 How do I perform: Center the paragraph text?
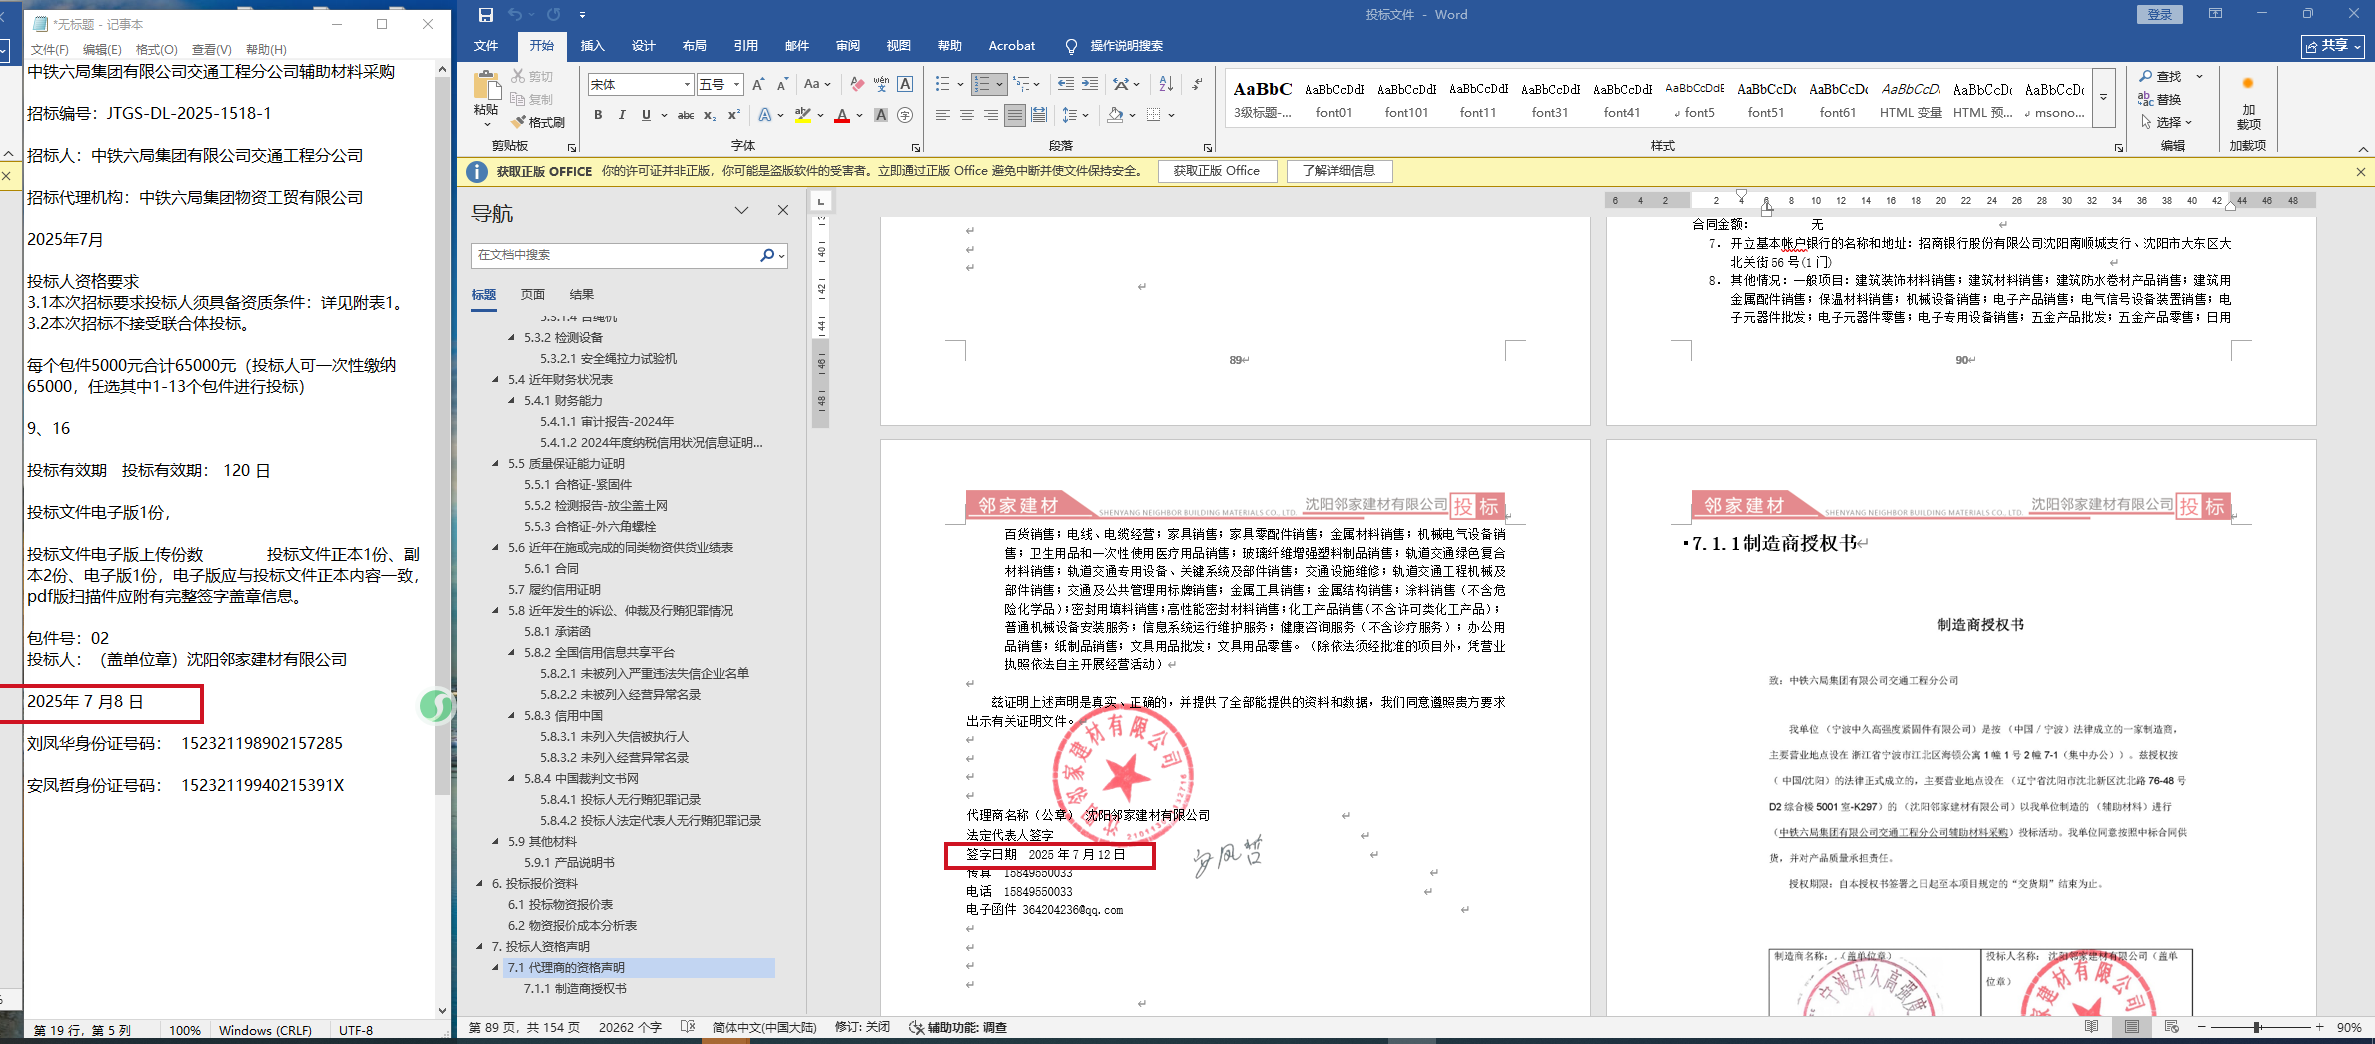coord(967,115)
